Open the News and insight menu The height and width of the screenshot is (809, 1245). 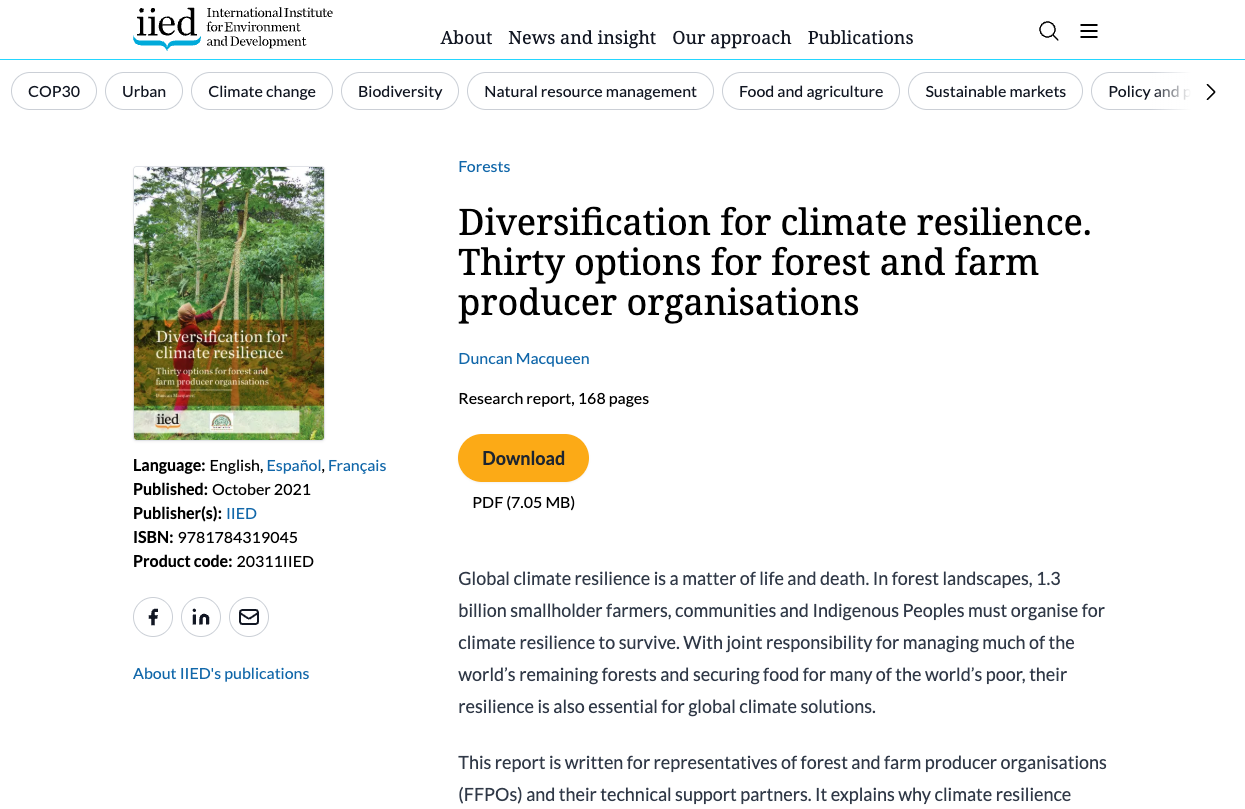pos(582,38)
